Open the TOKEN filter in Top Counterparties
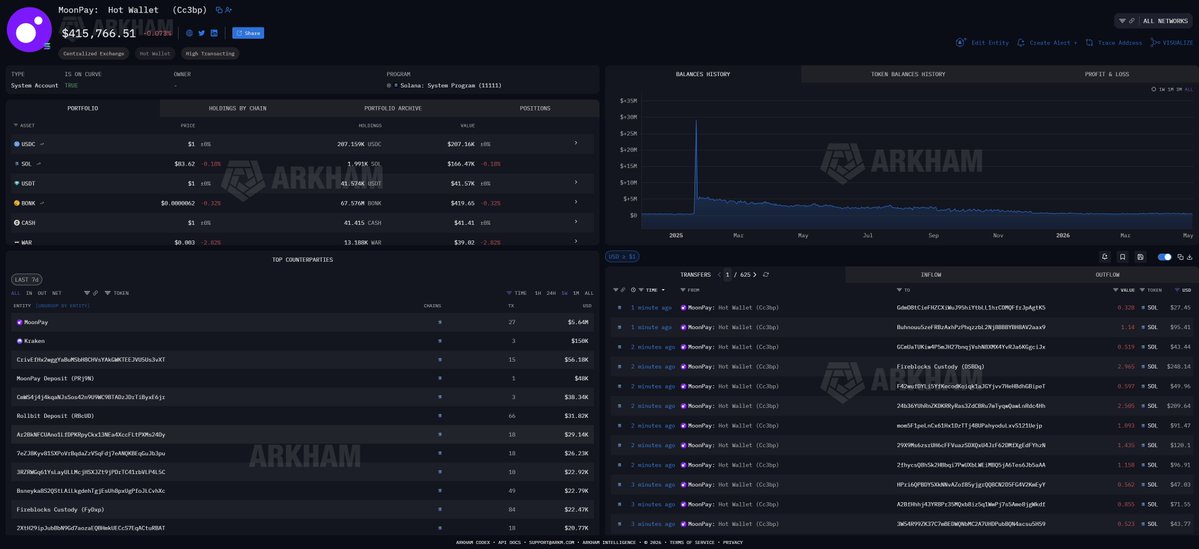 click(116, 293)
